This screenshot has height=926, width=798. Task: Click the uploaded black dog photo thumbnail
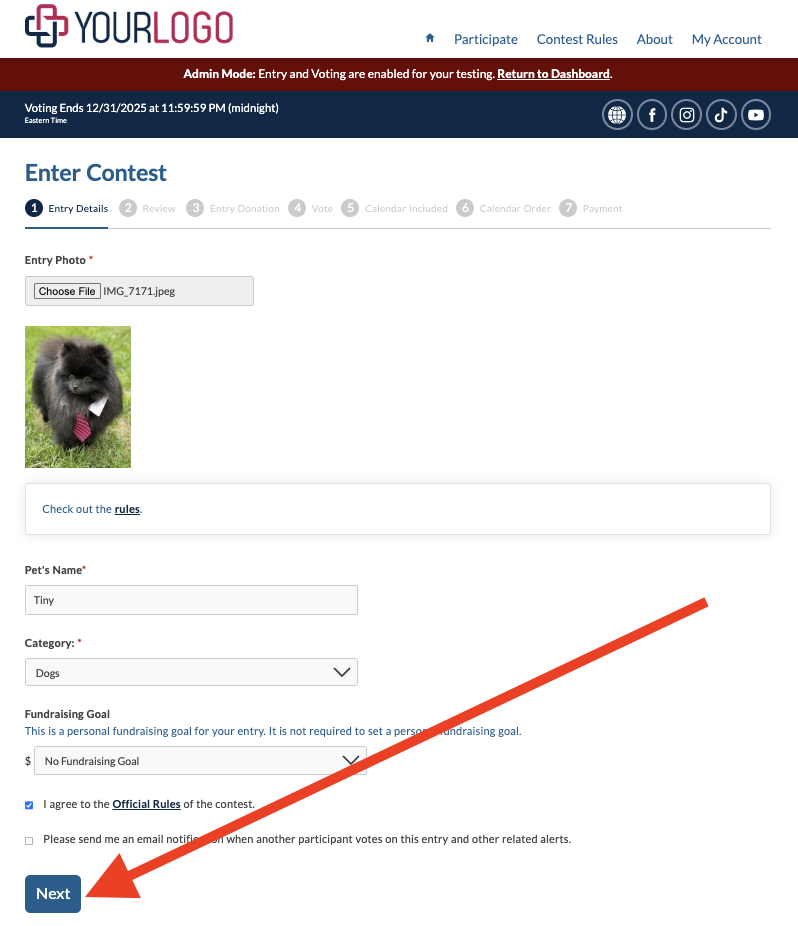(78, 397)
